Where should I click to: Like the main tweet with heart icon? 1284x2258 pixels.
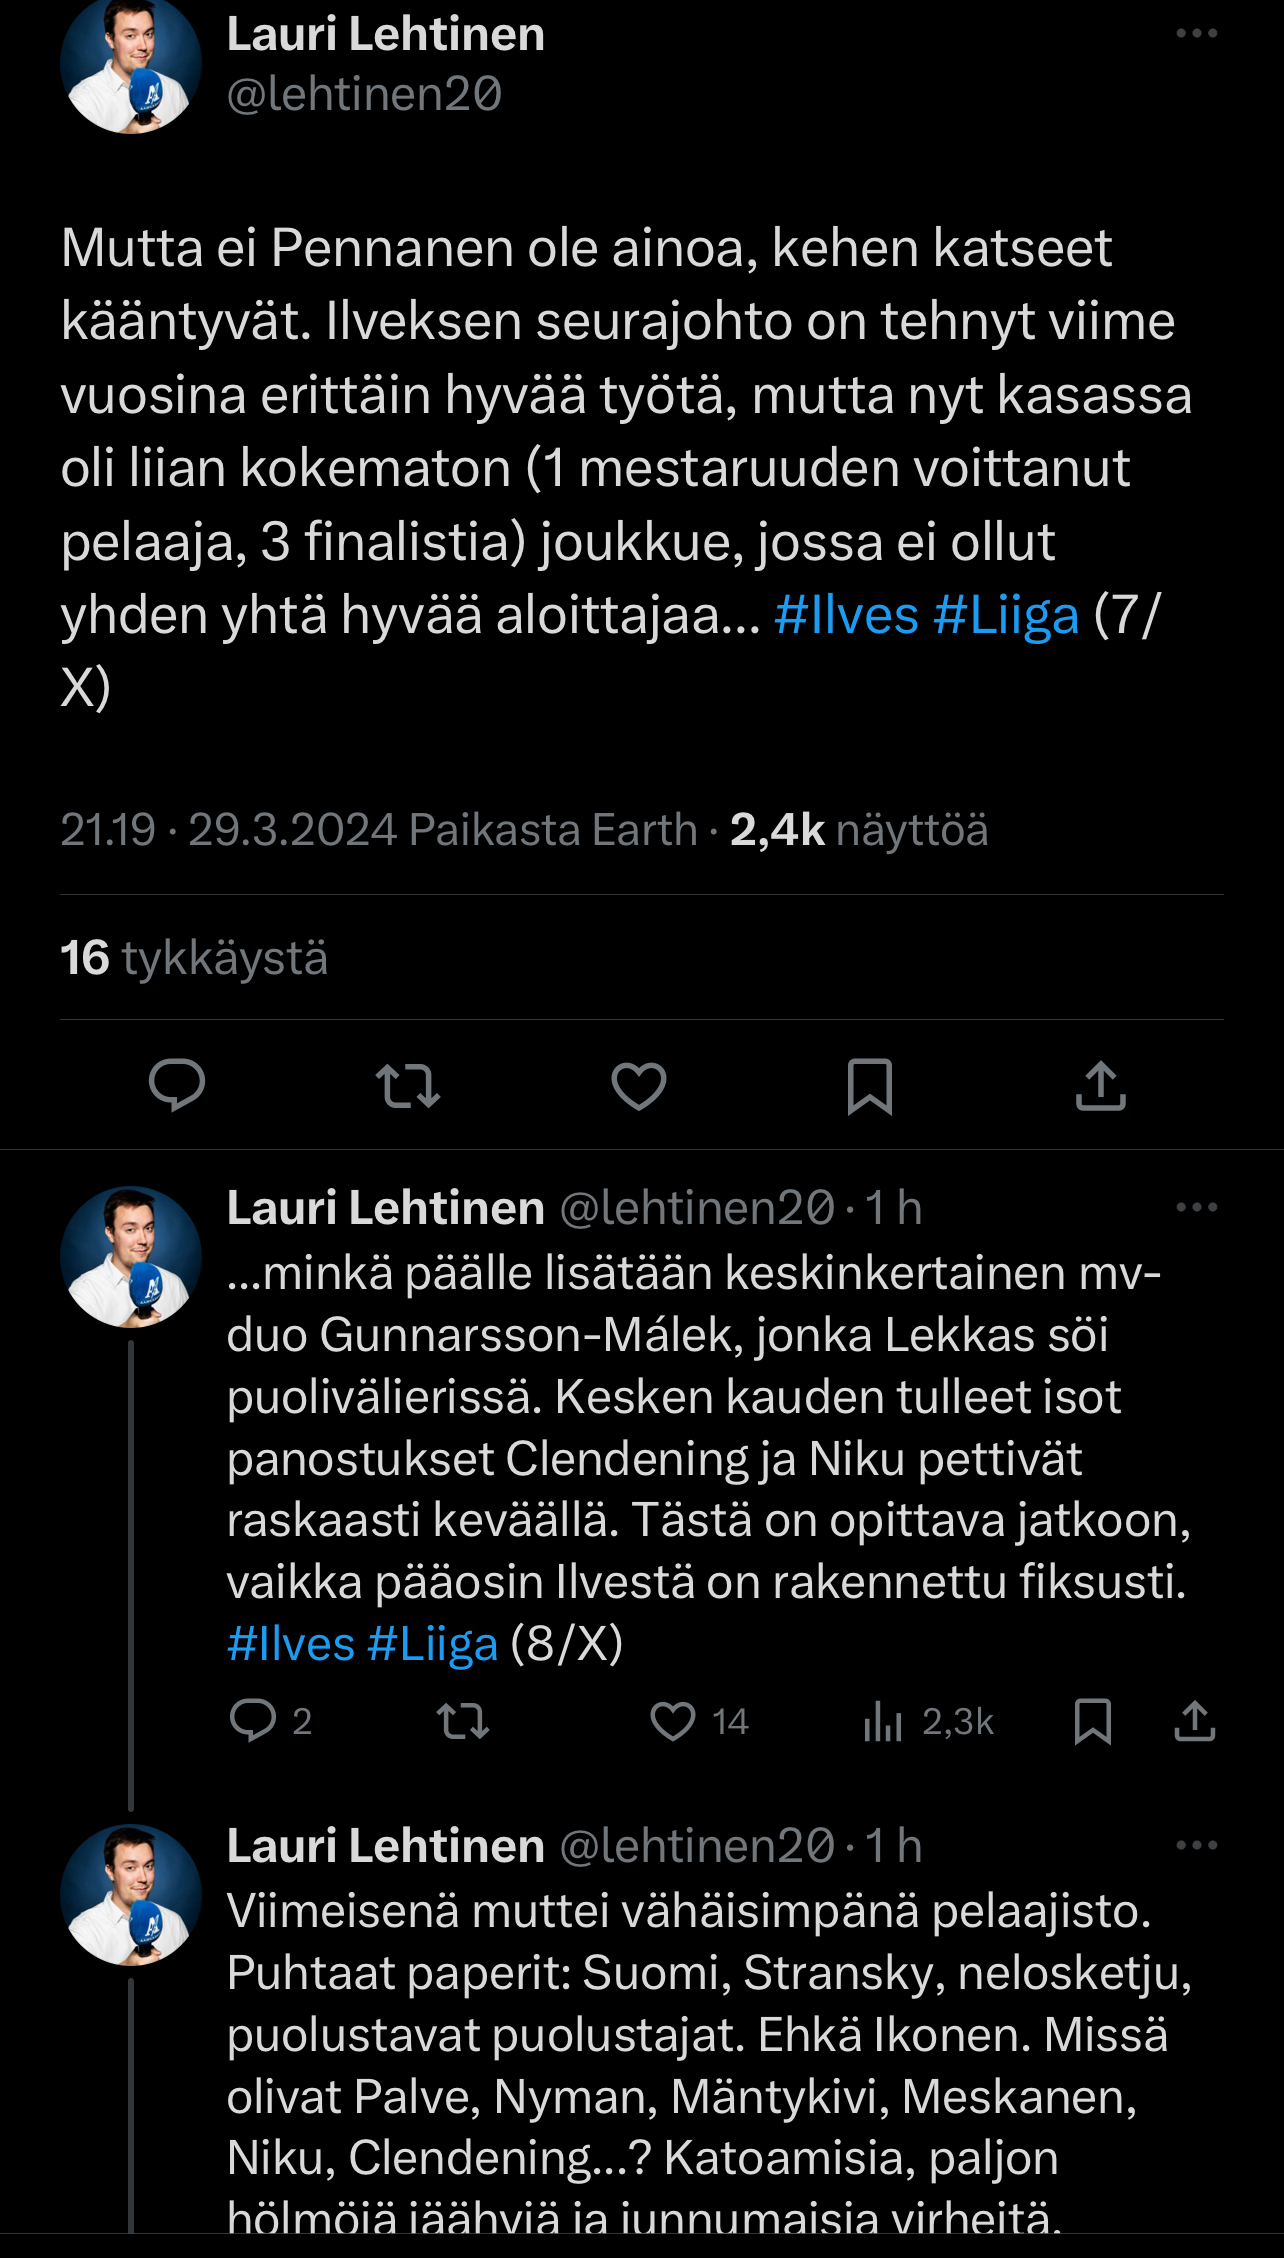(x=639, y=1086)
